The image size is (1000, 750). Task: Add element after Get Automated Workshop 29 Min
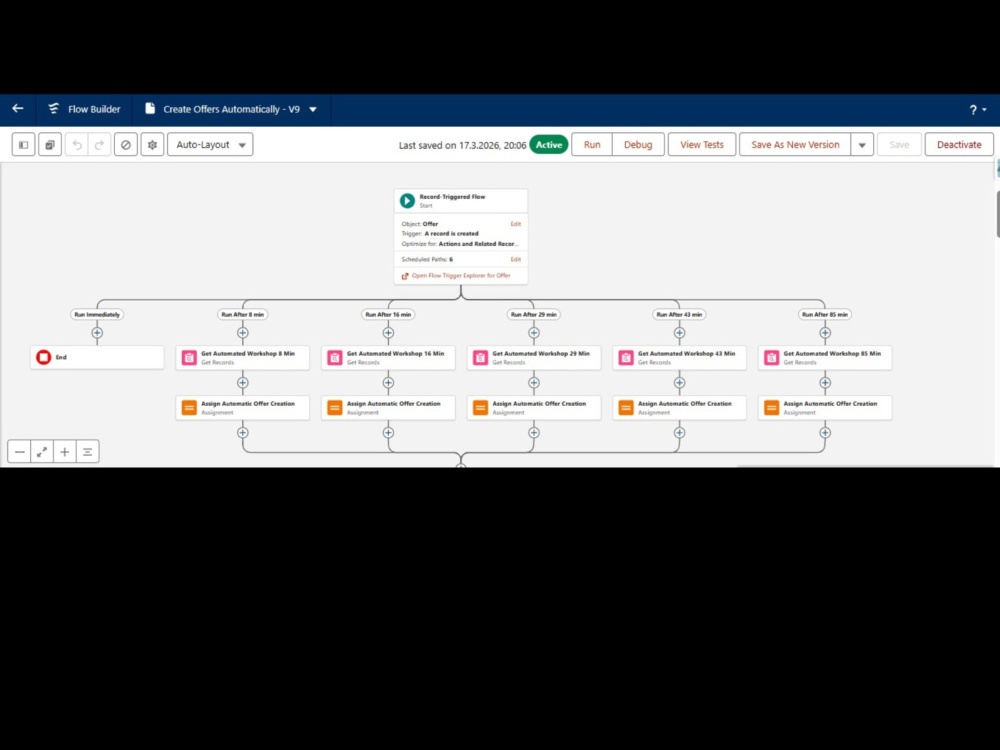click(x=534, y=383)
